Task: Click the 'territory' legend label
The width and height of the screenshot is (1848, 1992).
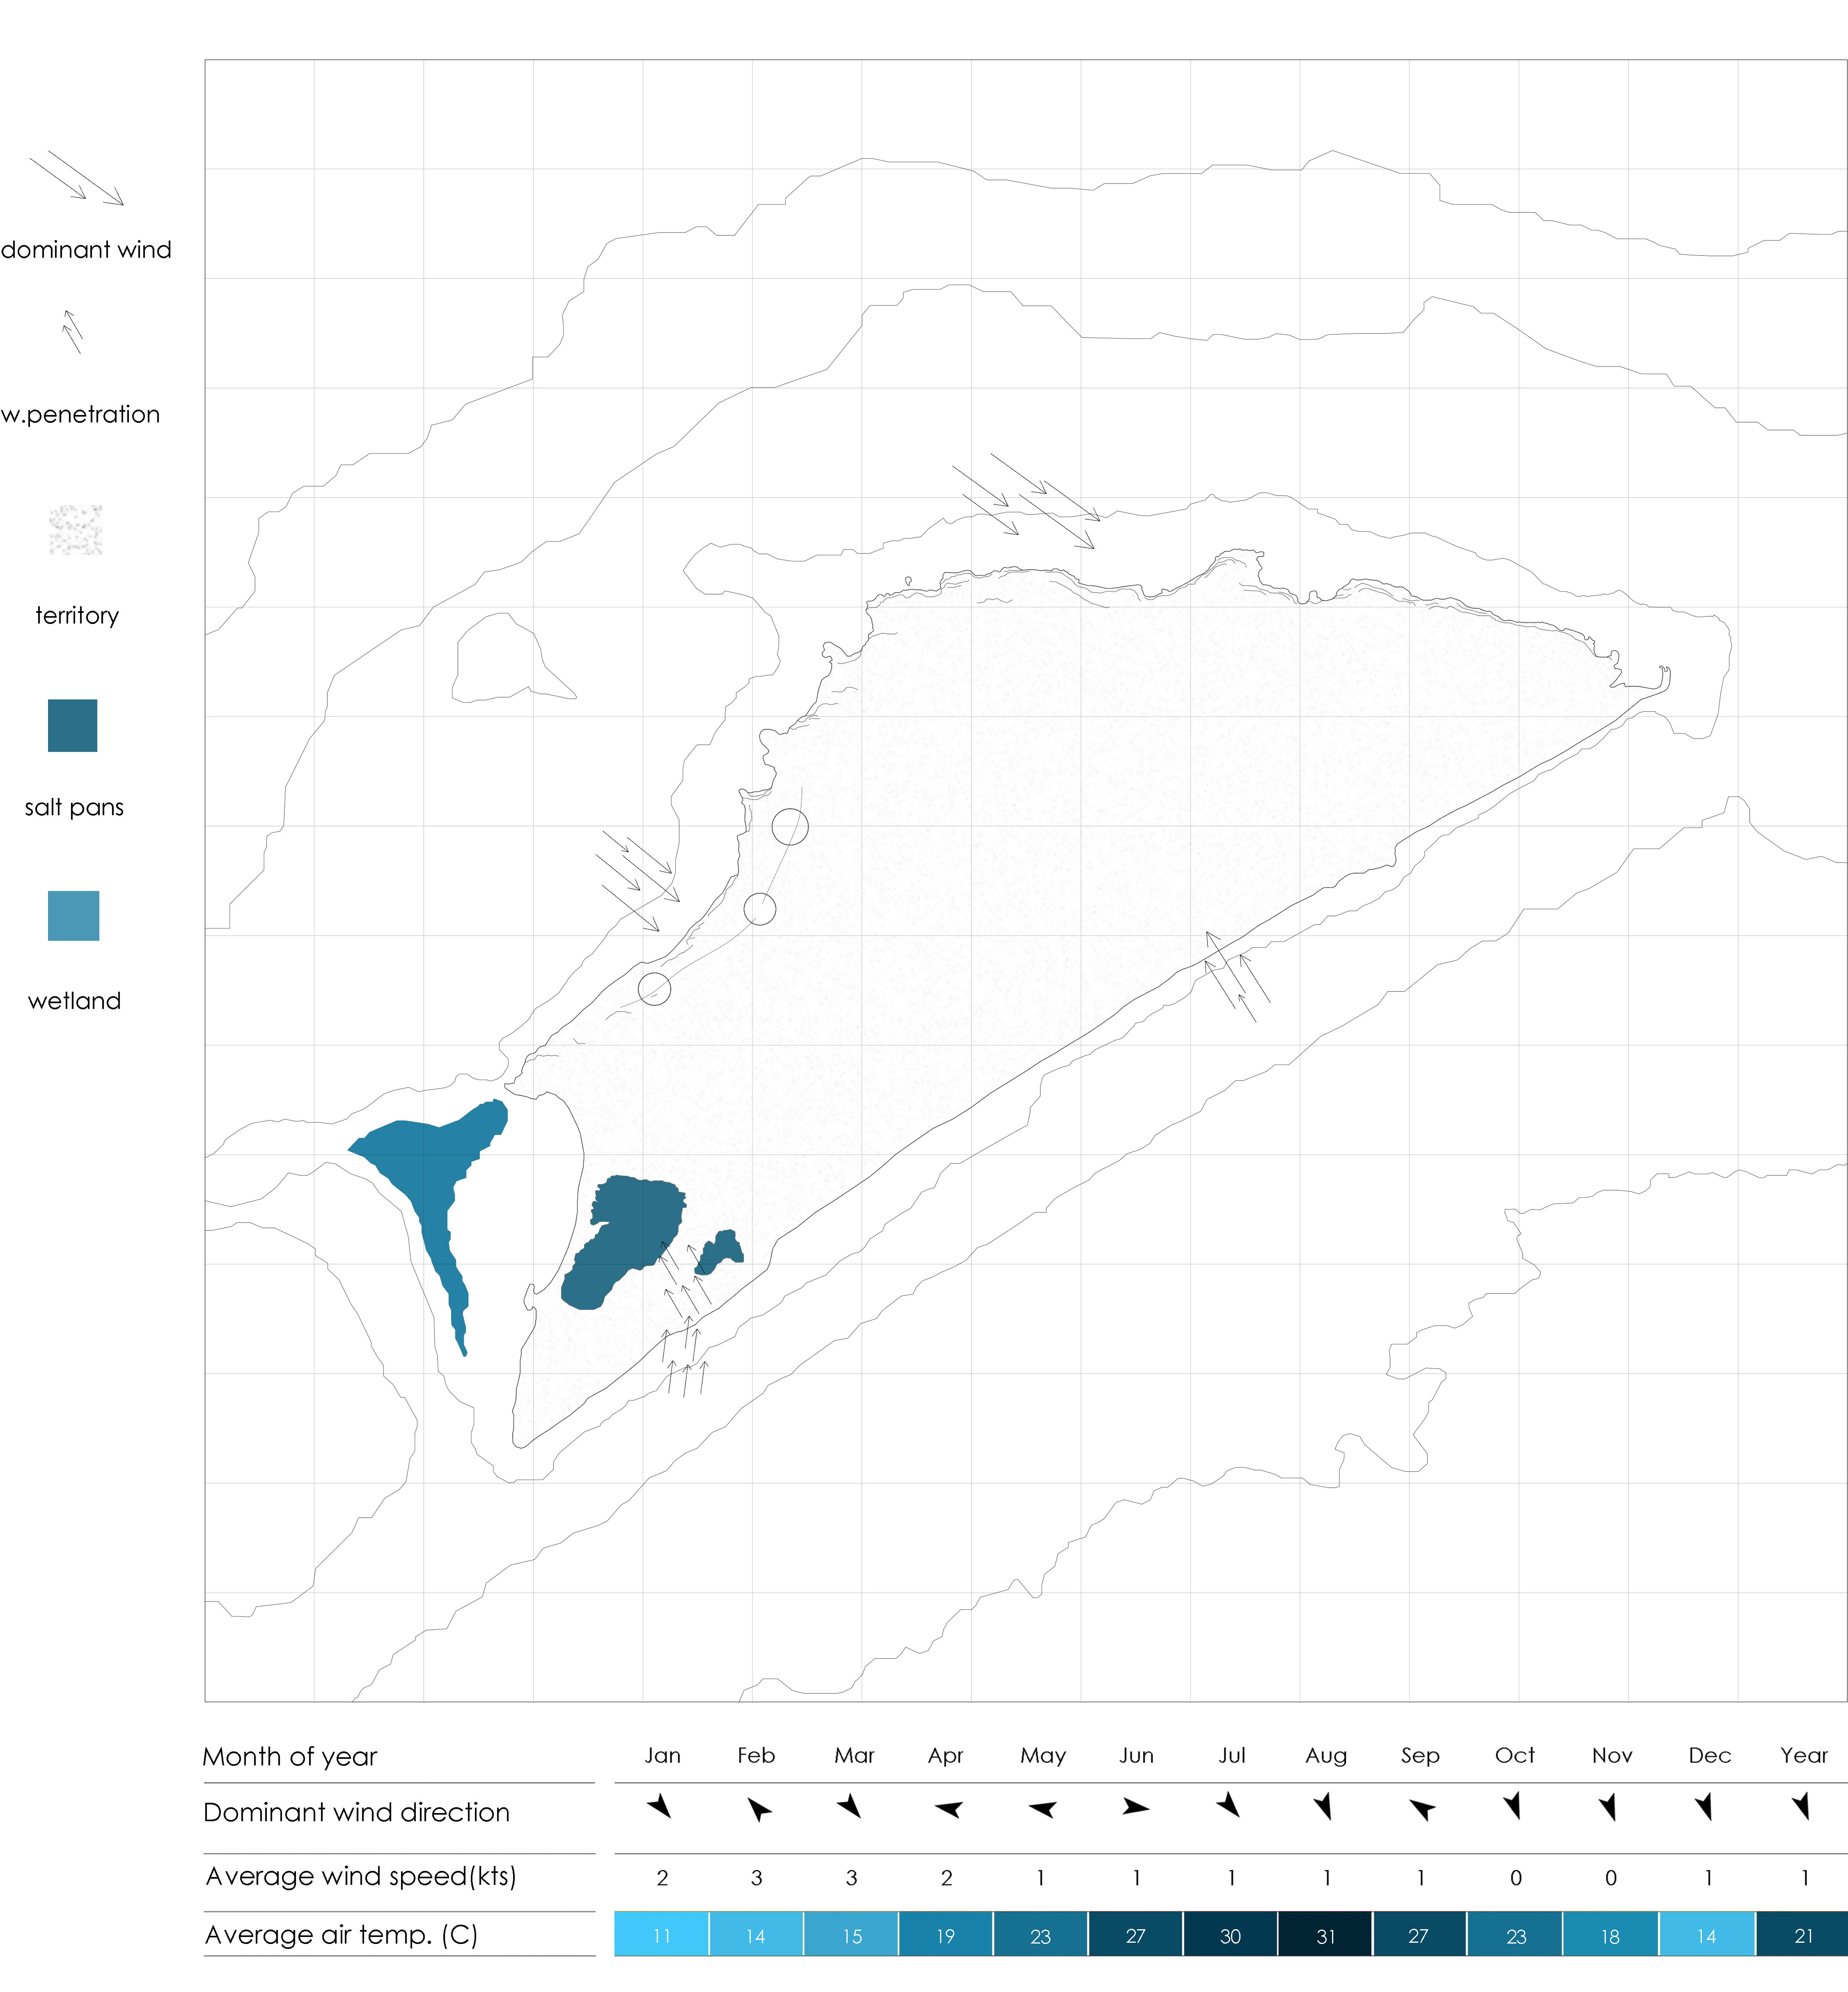Action: point(77,615)
